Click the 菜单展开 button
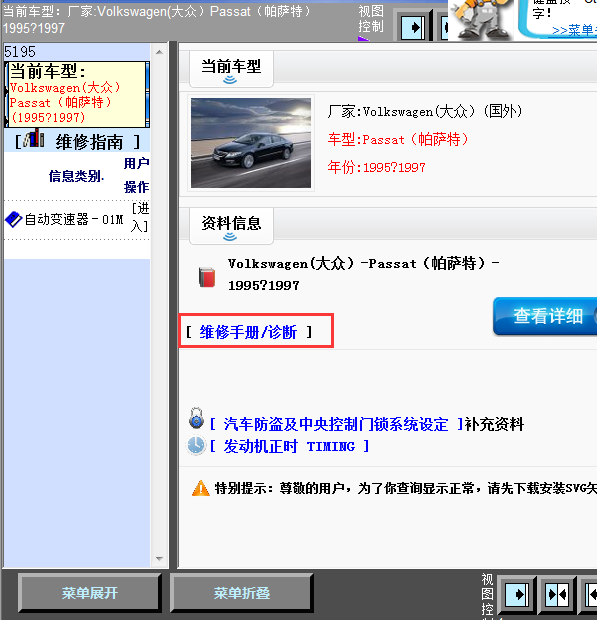The height and width of the screenshot is (620, 597). coord(90,593)
